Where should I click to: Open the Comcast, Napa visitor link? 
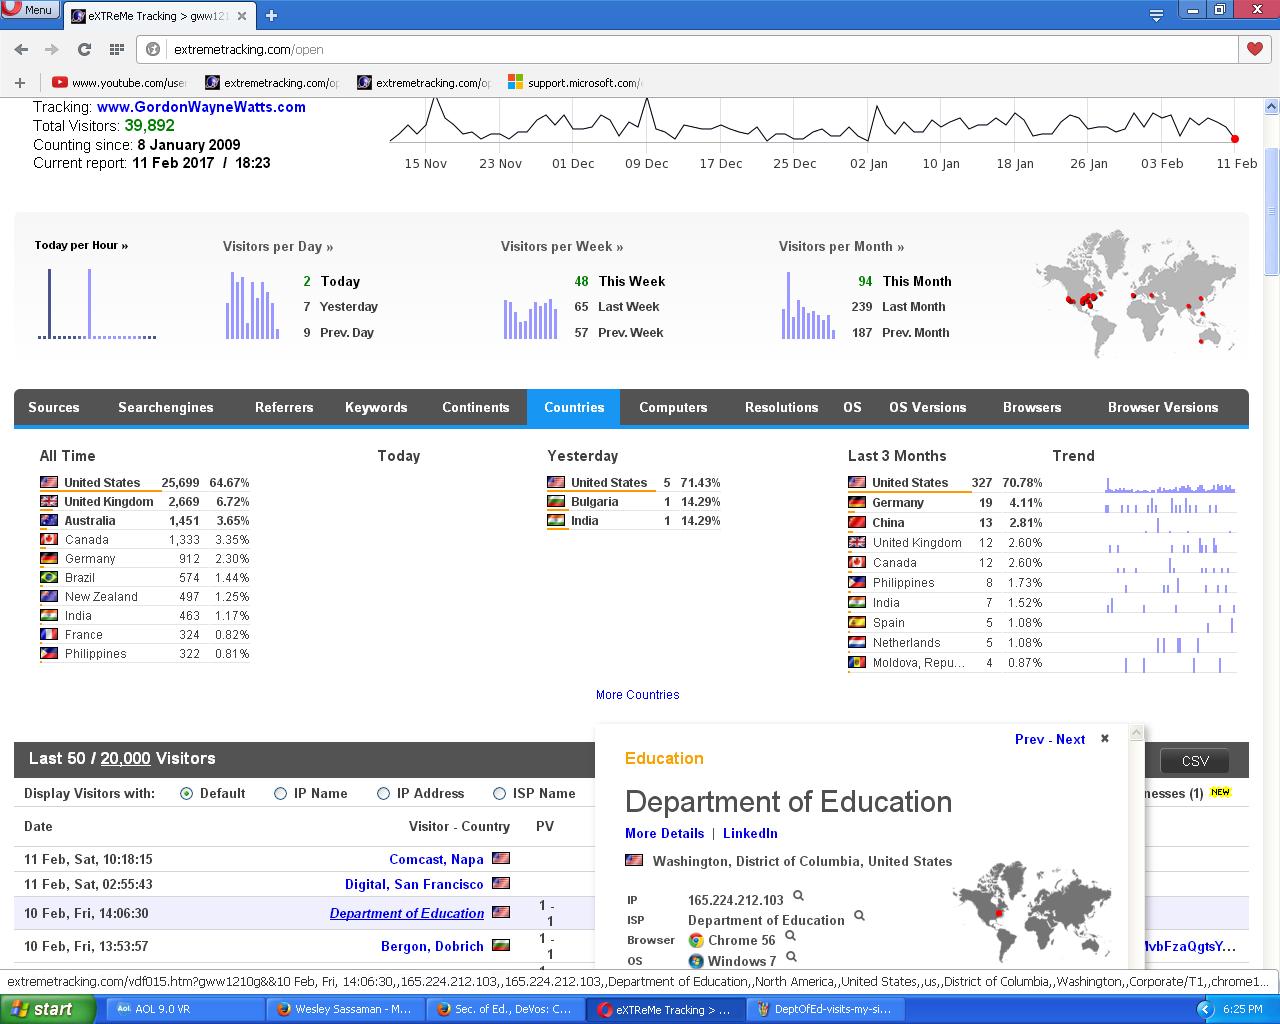point(436,859)
